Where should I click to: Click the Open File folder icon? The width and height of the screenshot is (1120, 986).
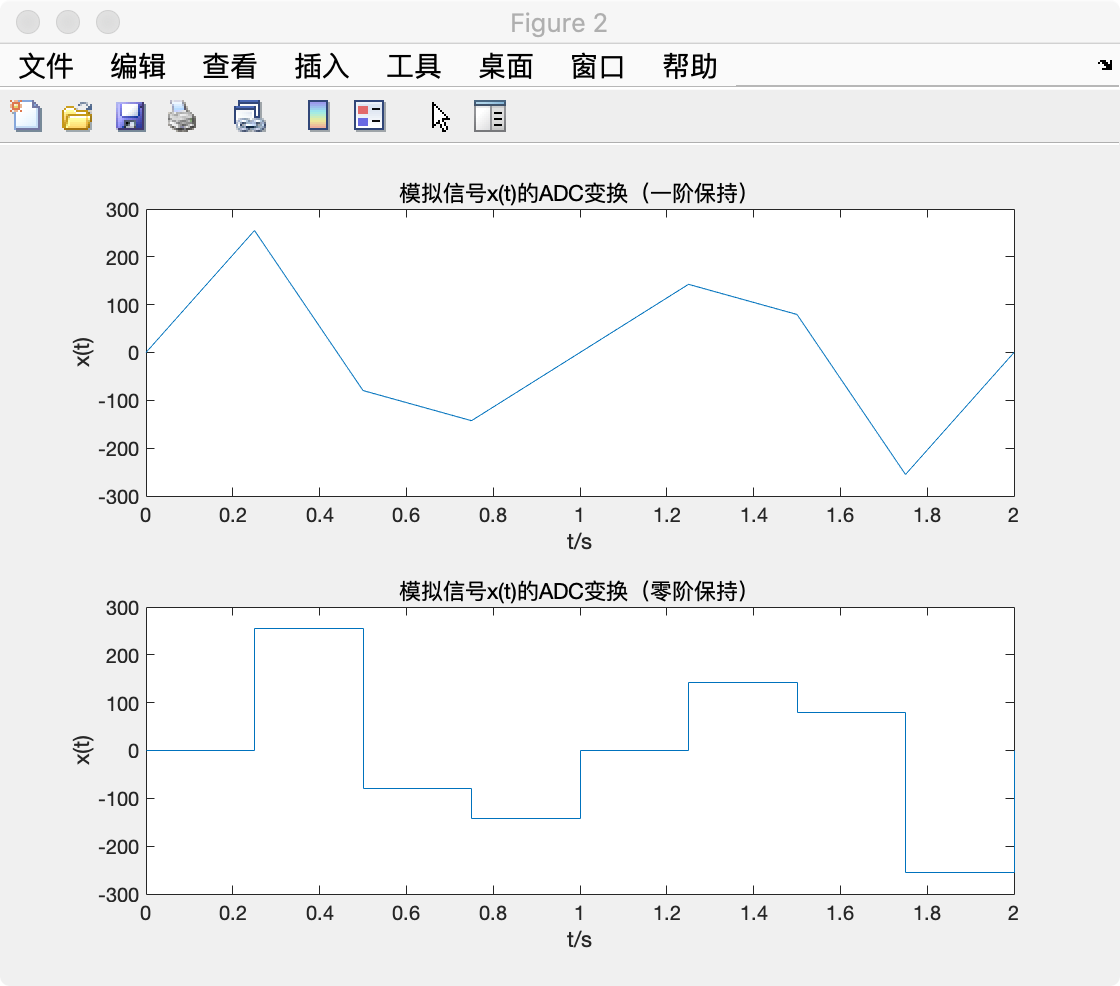point(77,116)
